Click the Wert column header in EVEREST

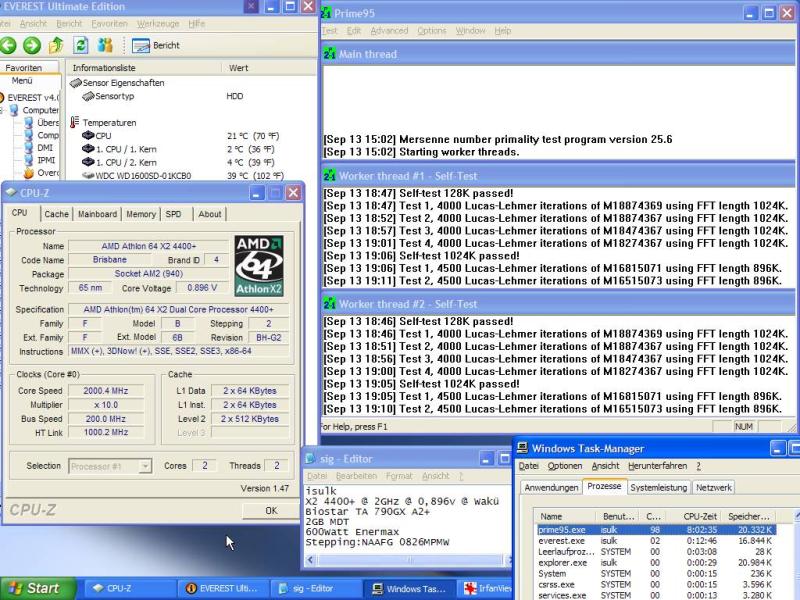[x=268, y=68]
